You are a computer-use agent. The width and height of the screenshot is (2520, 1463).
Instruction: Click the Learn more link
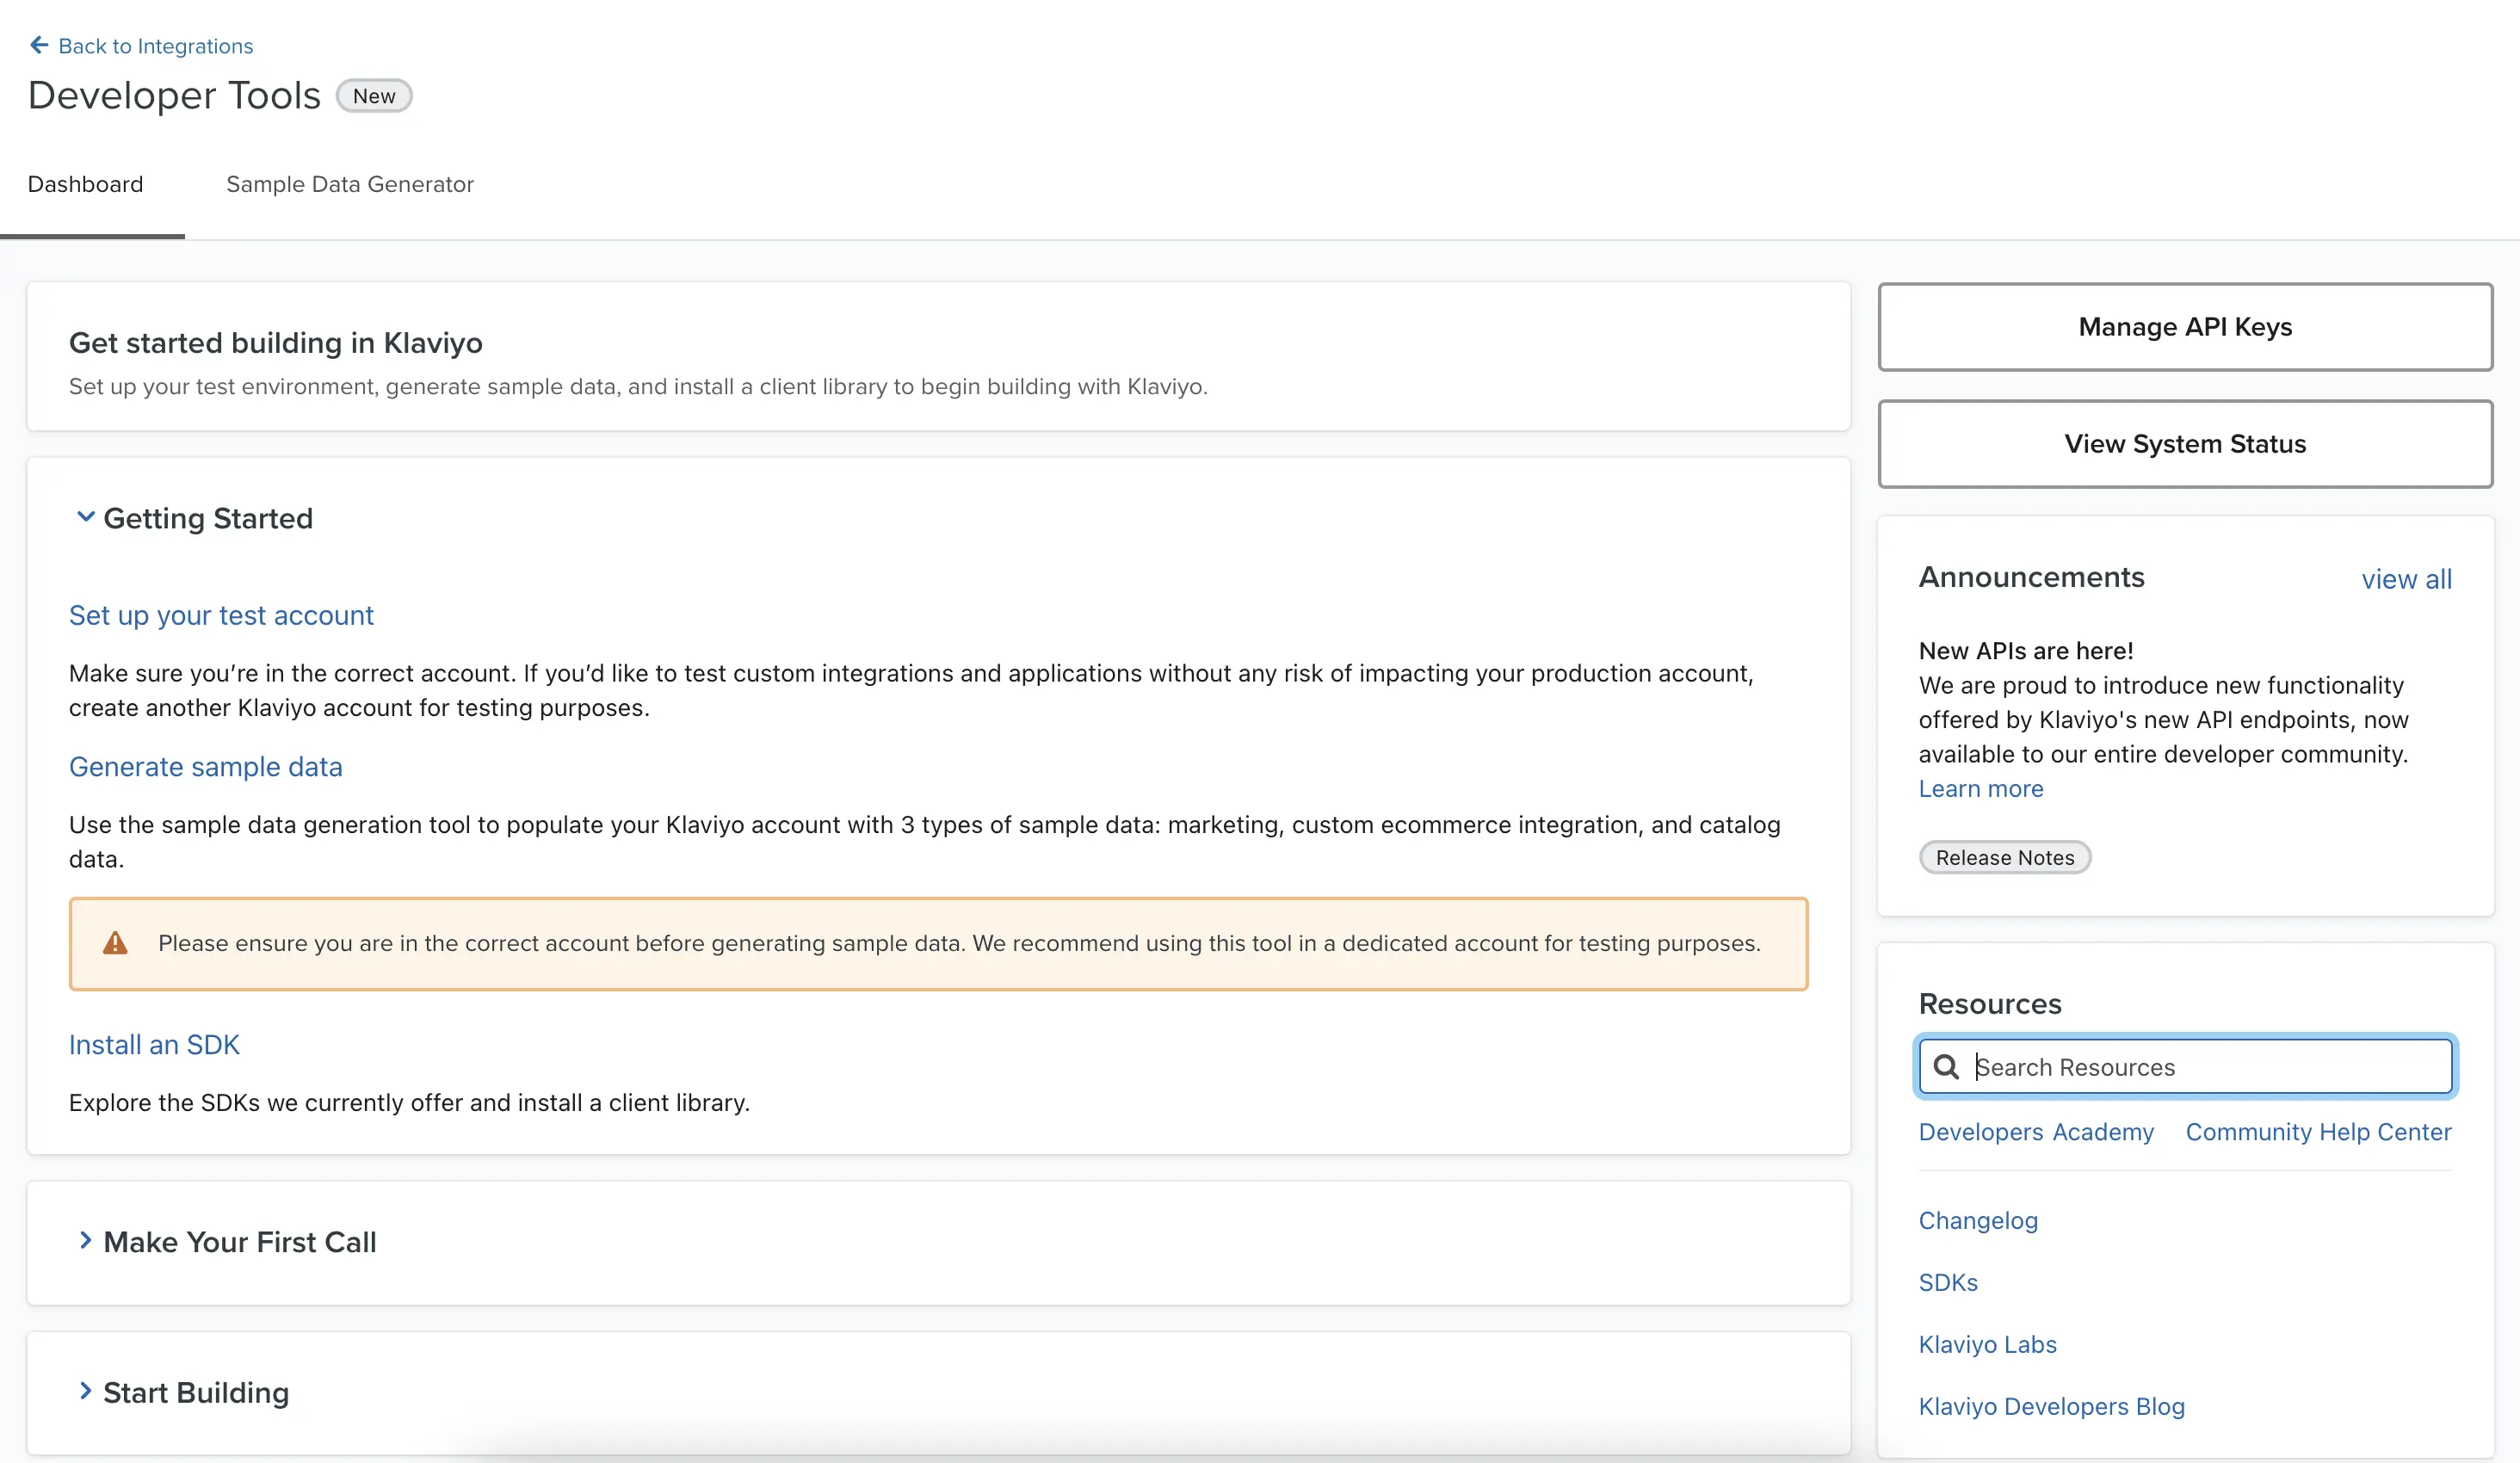click(x=1980, y=789)
